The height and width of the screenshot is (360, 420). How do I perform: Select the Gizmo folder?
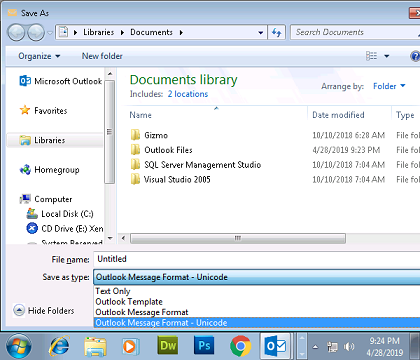click(x=156, y=135)
